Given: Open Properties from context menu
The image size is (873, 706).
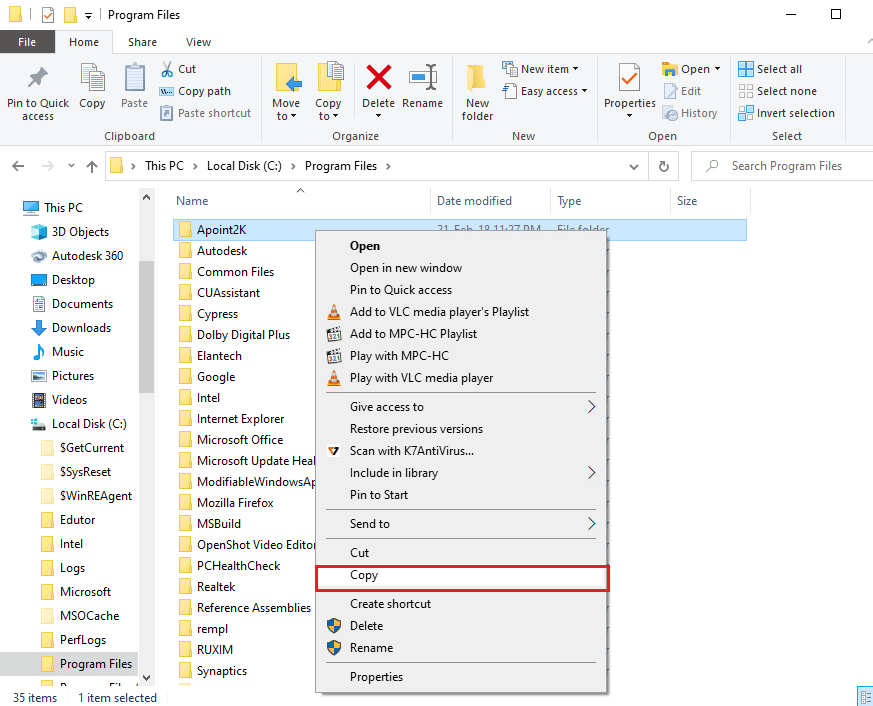Looking at the screenshot, I should point(461,677).
